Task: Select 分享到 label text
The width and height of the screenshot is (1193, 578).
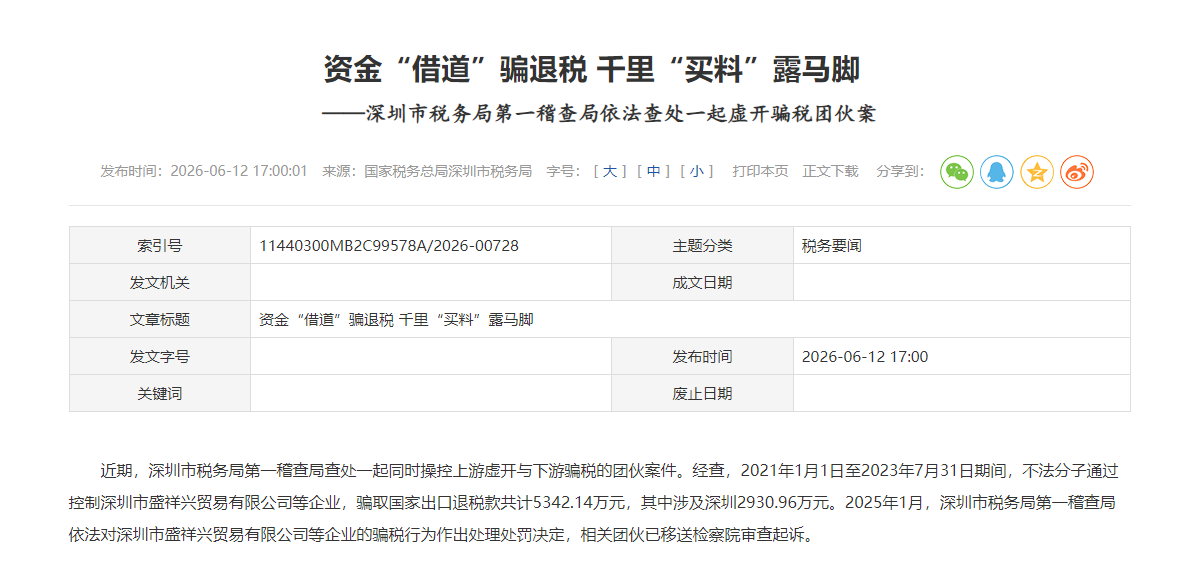Action: (900, 171)
